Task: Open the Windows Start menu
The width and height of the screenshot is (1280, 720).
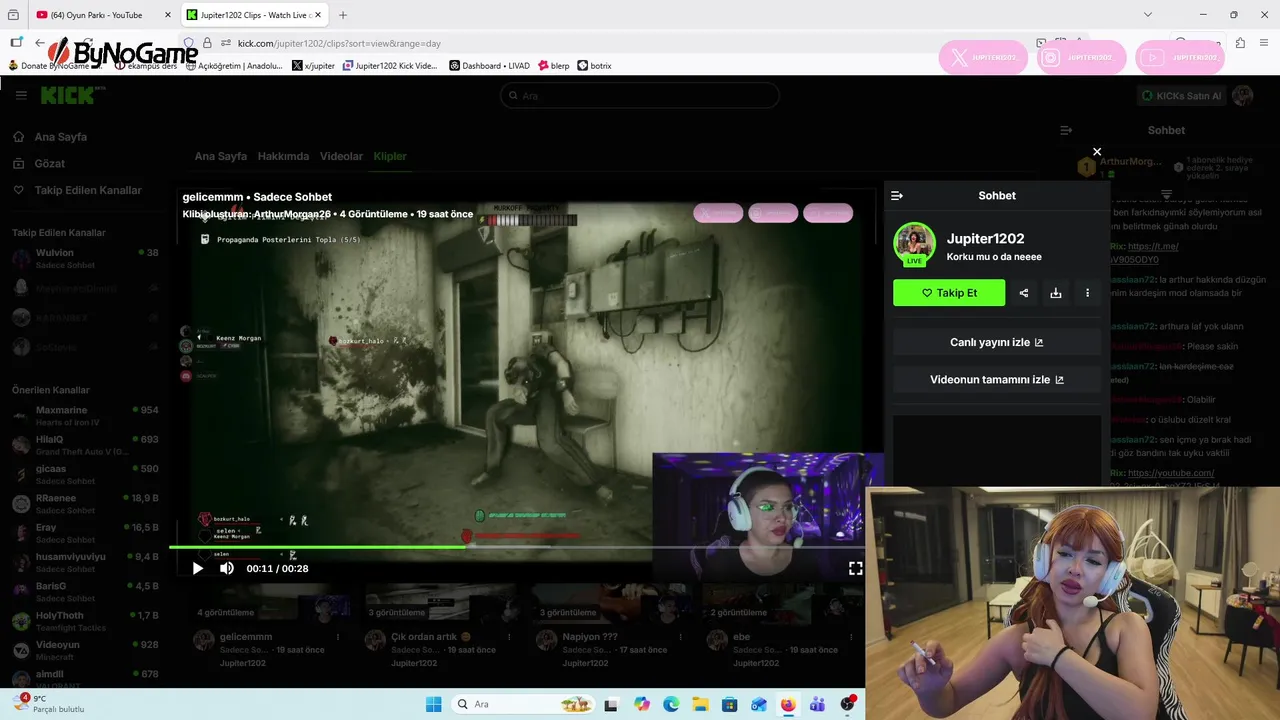Action: 433,704
